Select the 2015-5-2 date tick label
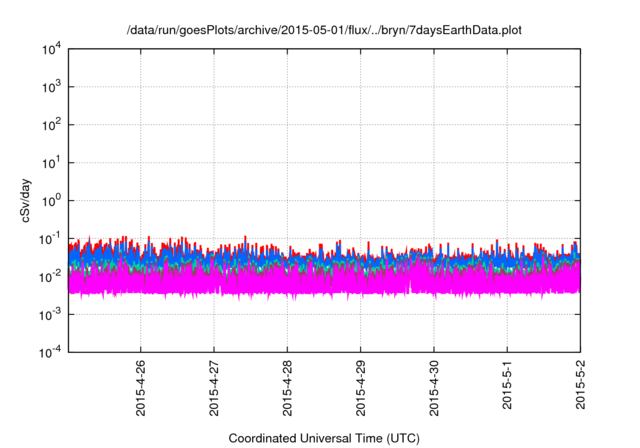 [x=580, y=385]
